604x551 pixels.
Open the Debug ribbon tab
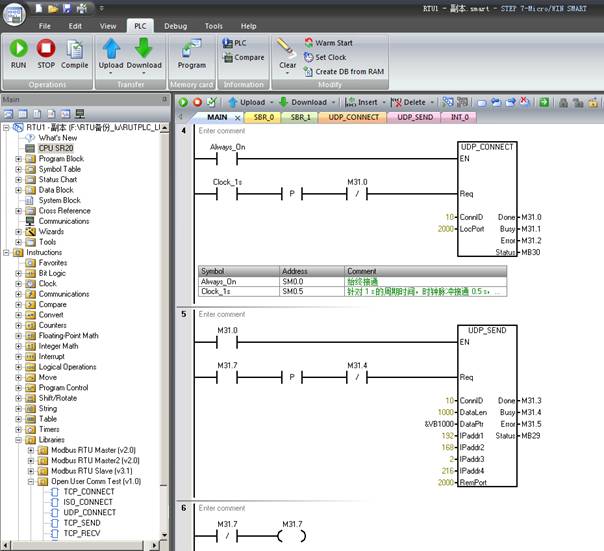(175, 25)
